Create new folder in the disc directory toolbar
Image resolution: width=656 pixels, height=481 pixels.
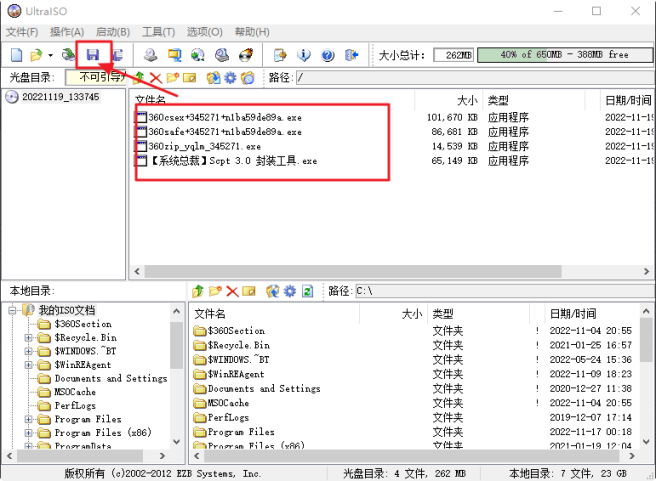(x=172, y=78)
